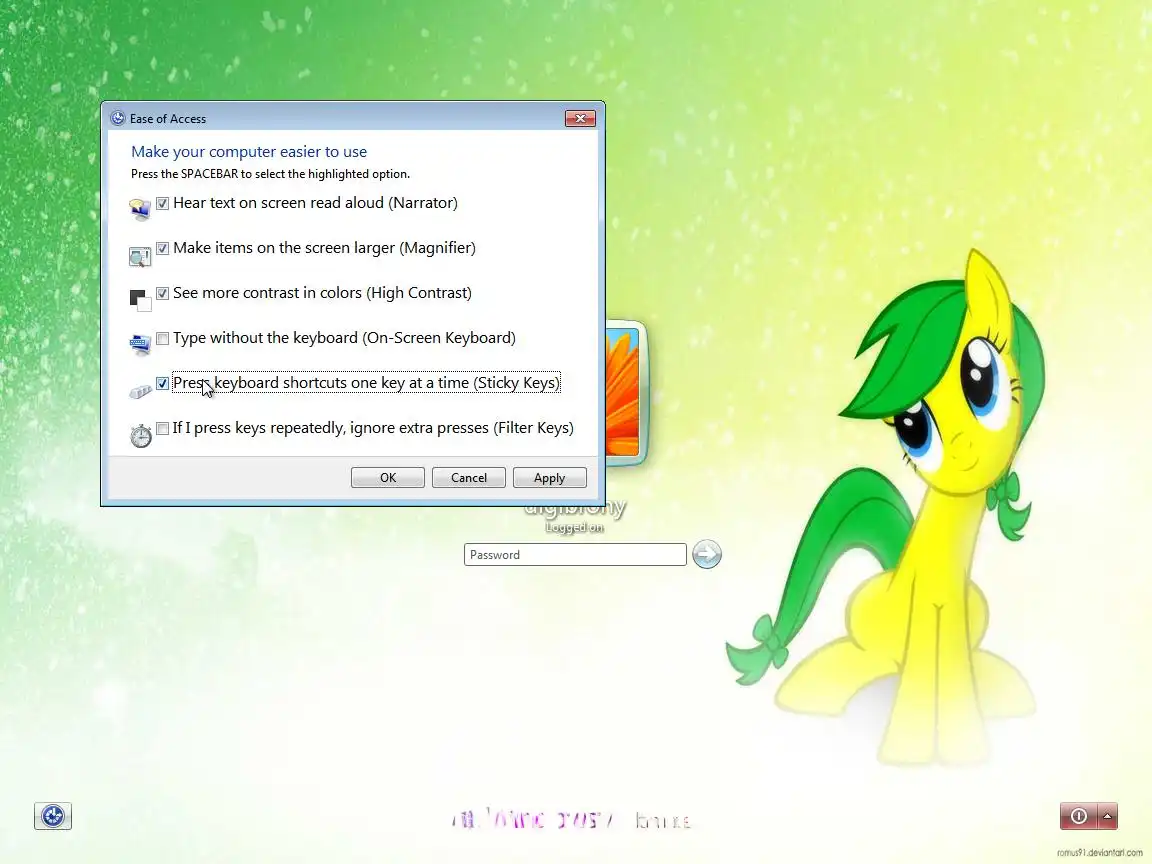Screen dimensions: 1152x864
Task: Click the 'Press keyboard shortcuts one key at a time' label
Action: [x=366, y=383]
